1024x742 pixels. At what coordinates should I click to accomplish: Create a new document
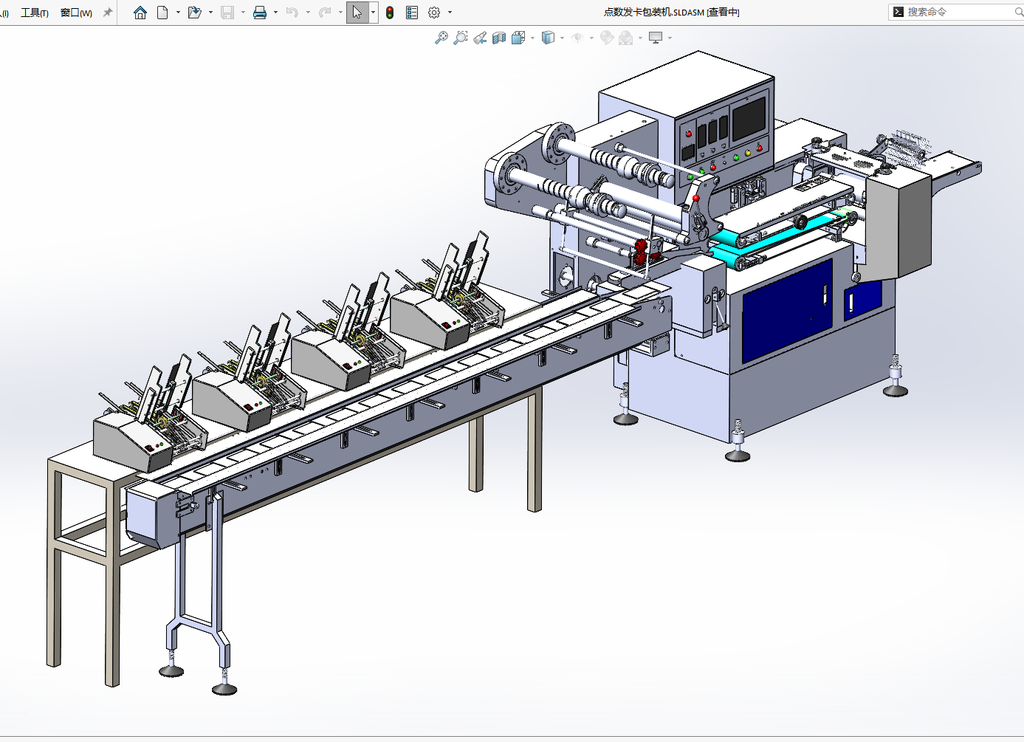[163, 12]
